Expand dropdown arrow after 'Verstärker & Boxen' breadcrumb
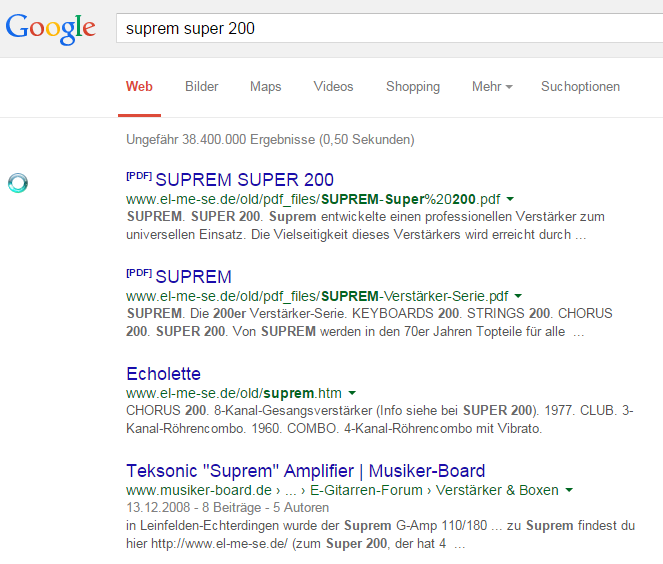 [569, 491]
